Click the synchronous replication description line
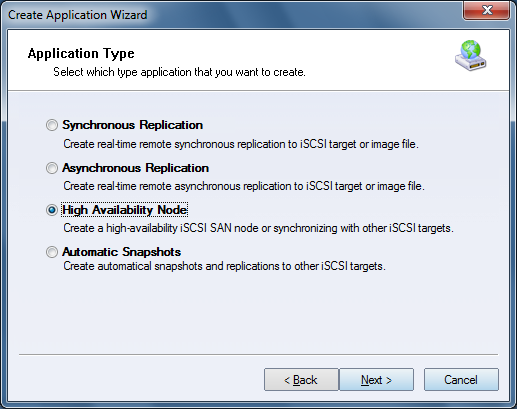This screenshot has height=409, width=517. pos(241,144)
